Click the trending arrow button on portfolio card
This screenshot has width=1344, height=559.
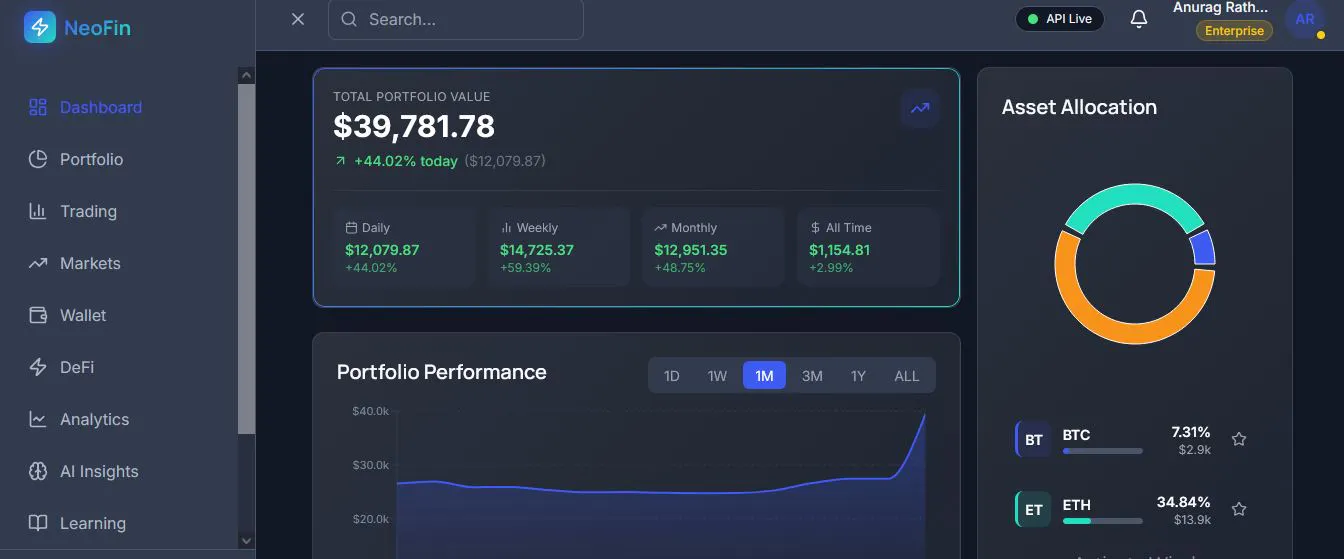coord(920,108)
